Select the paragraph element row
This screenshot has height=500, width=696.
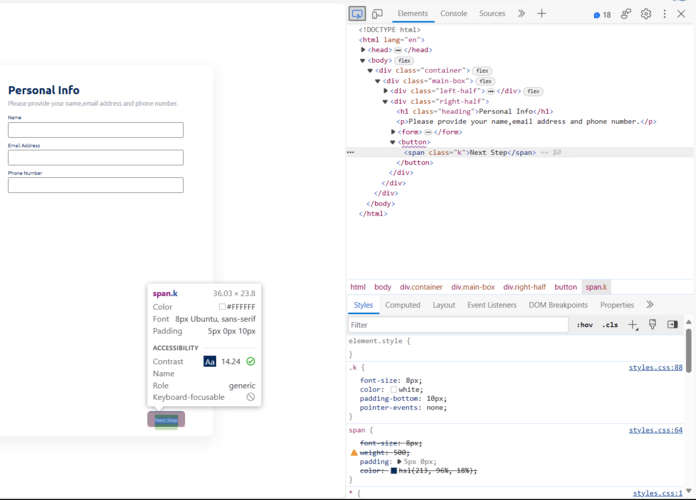[526, 122]
